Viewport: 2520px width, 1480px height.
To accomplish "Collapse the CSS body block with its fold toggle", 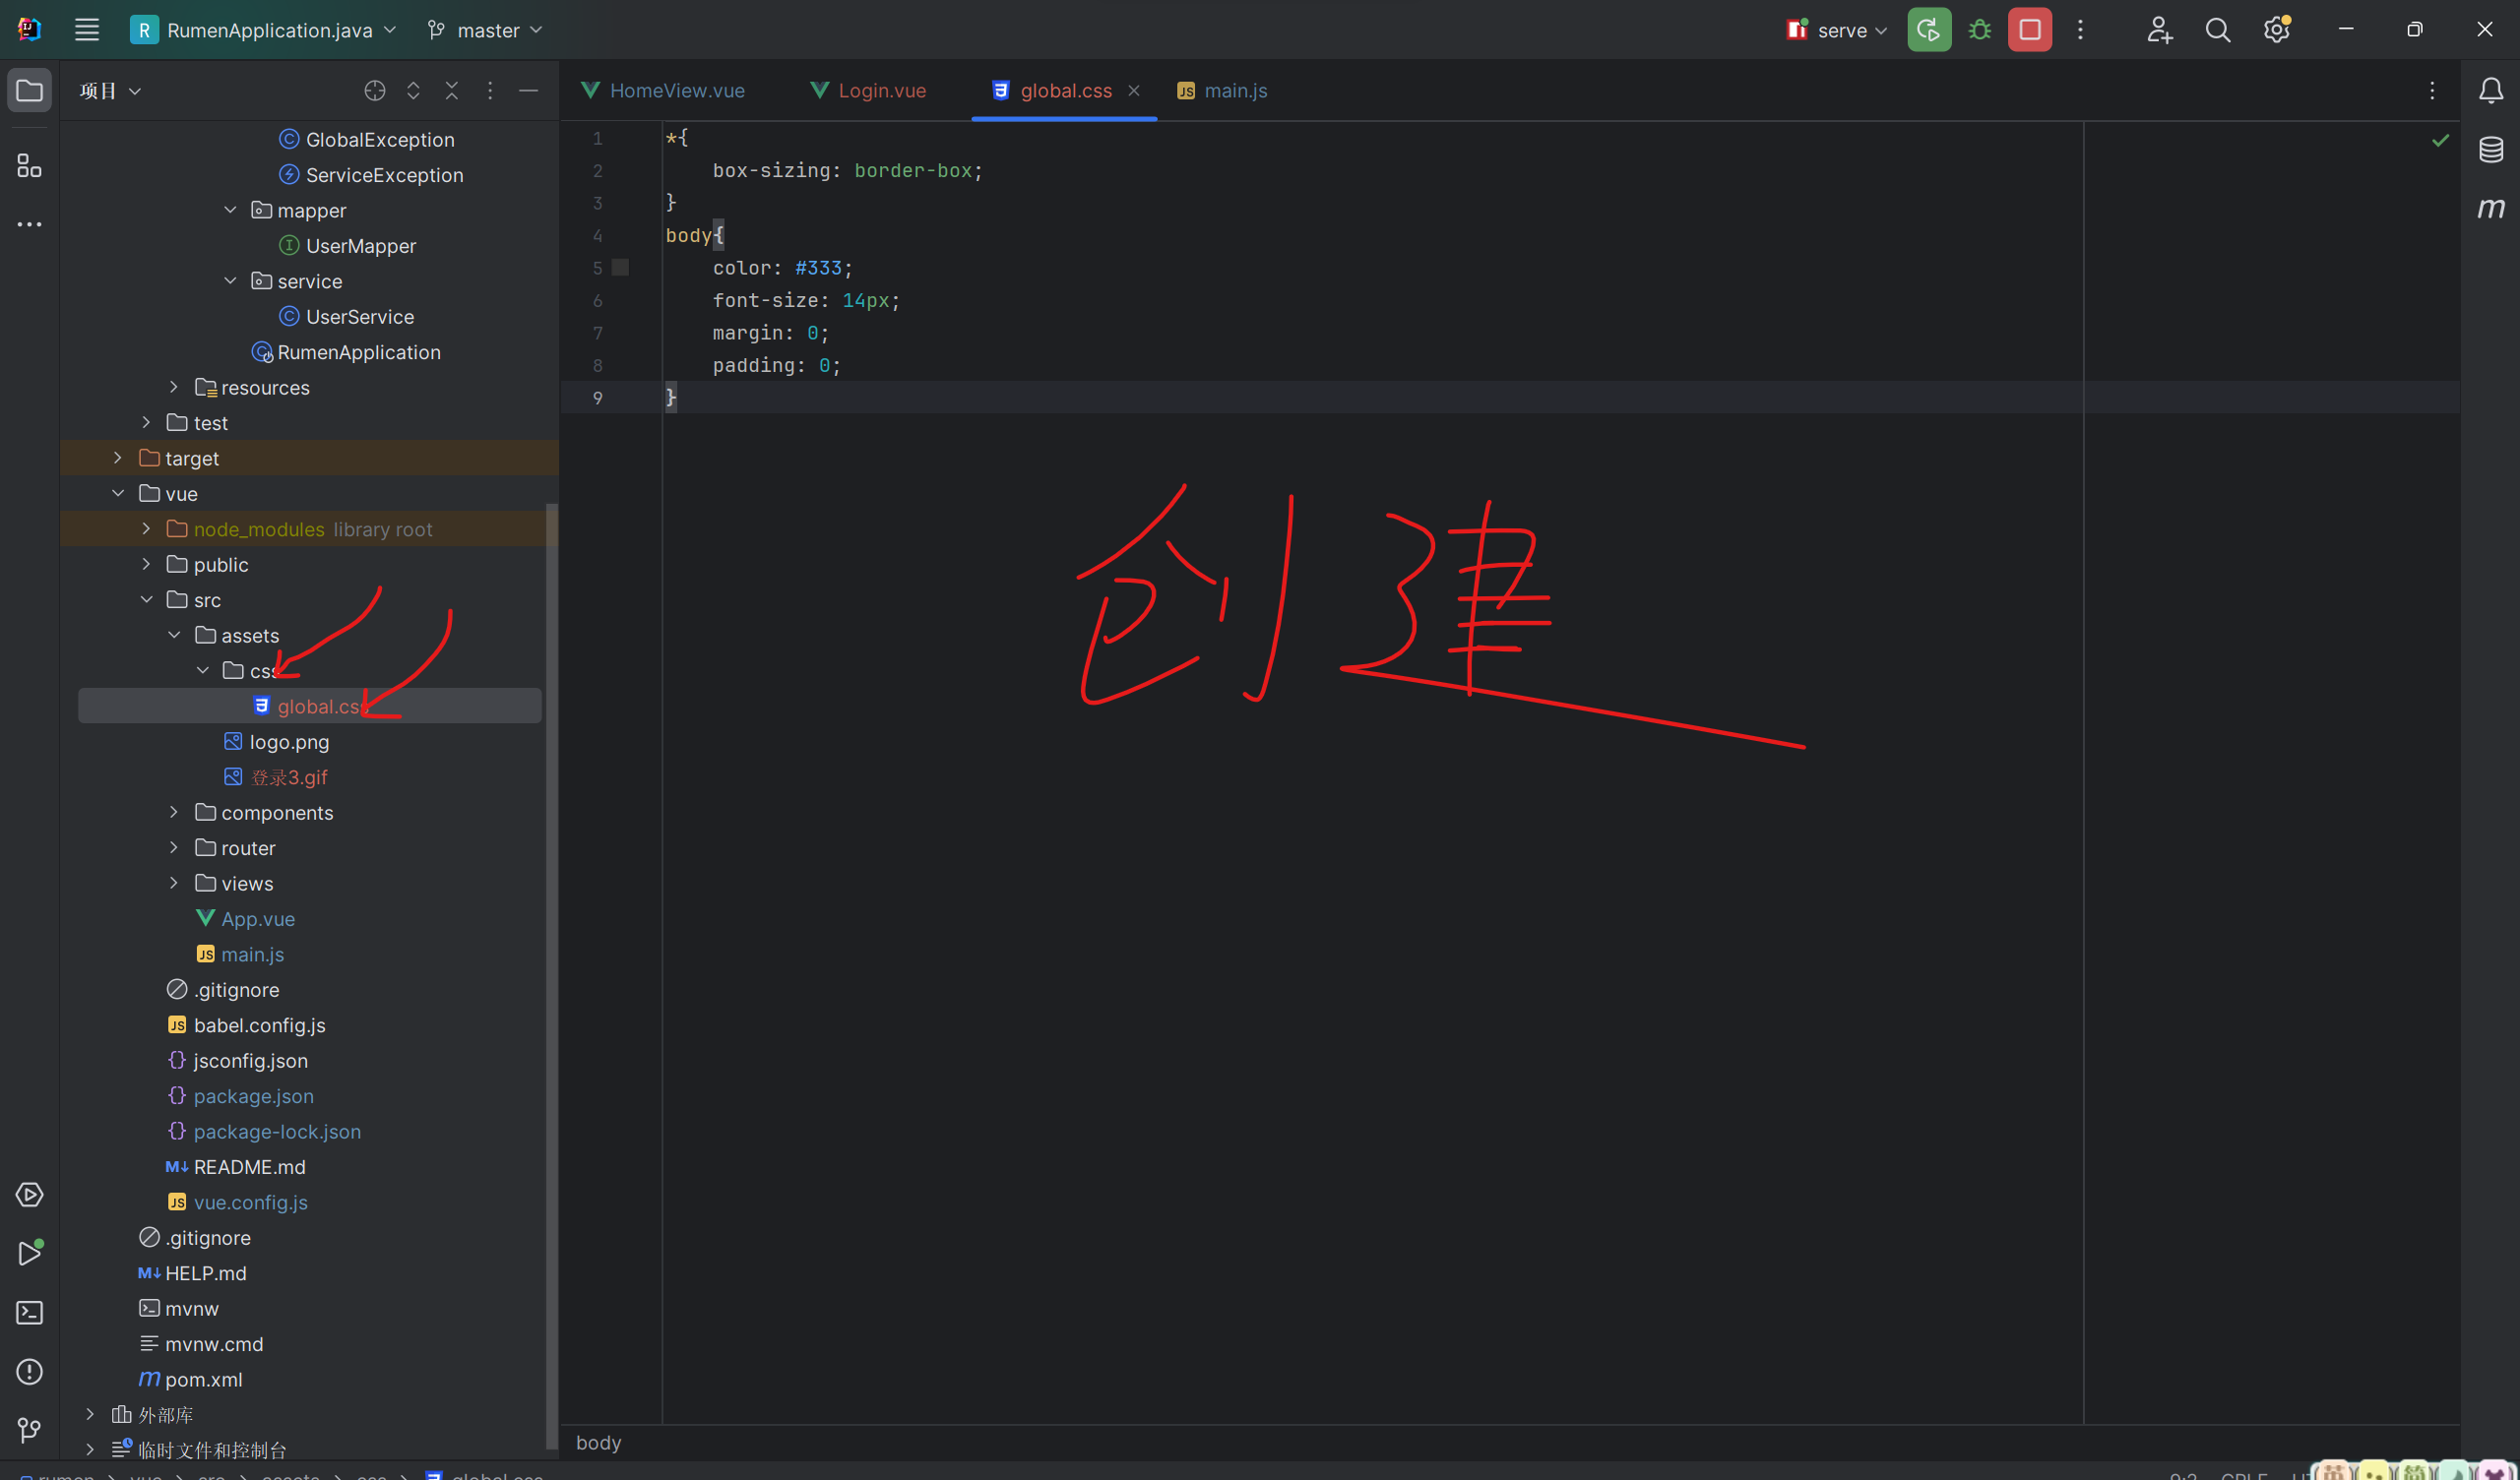I will click(x=651, y=236).
